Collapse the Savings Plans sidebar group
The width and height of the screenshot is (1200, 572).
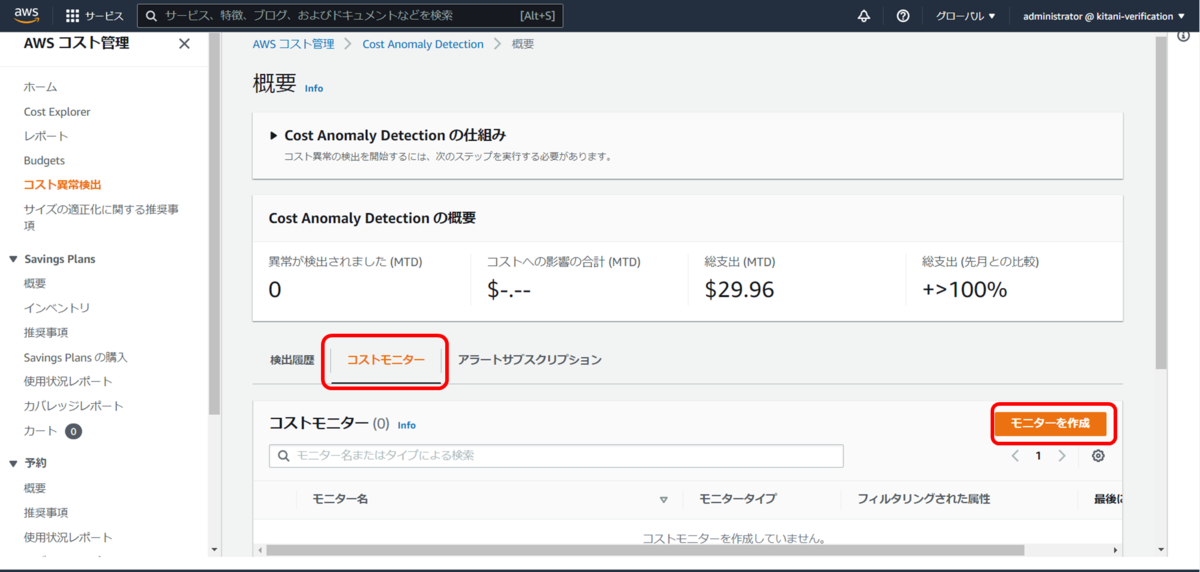(14, 259)
